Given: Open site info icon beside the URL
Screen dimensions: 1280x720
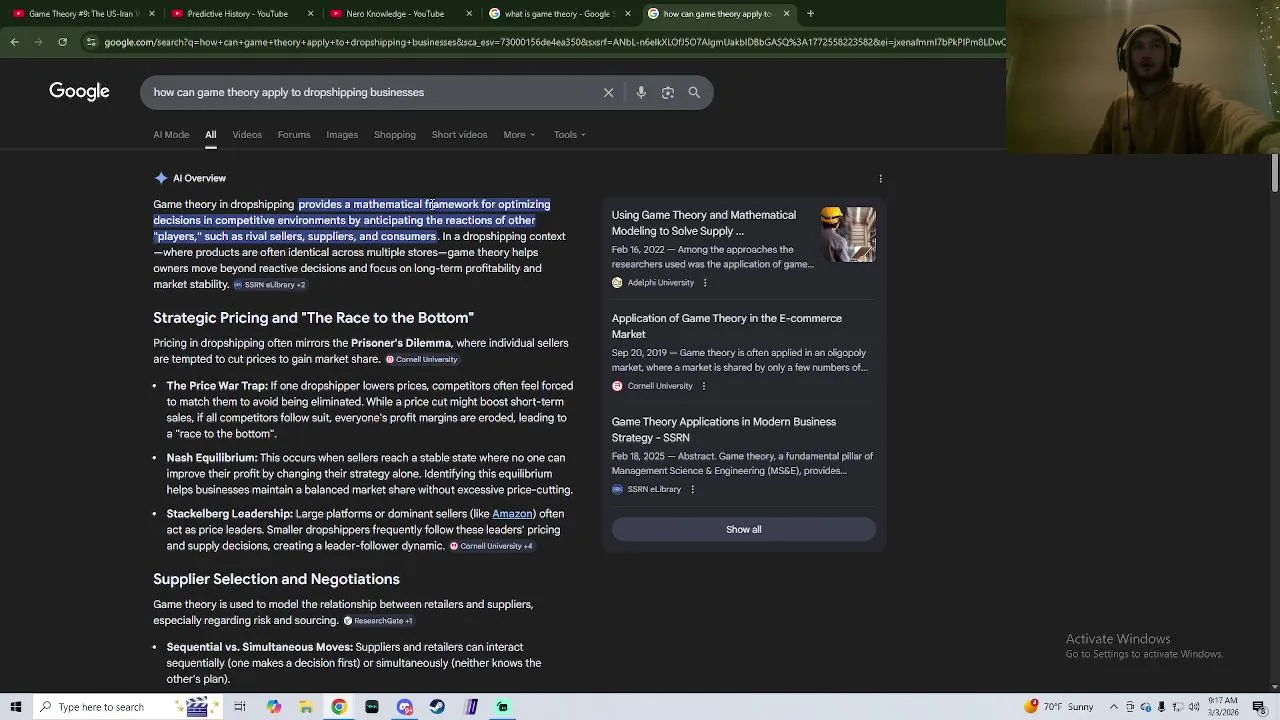Looking at the screenshot, I should click(x=91, y=42).
